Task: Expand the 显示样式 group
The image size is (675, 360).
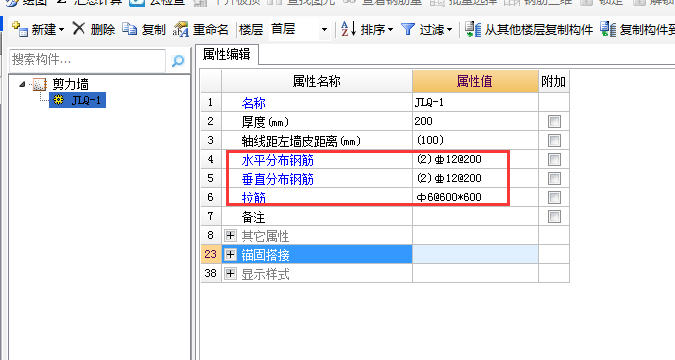Action: 230,273
